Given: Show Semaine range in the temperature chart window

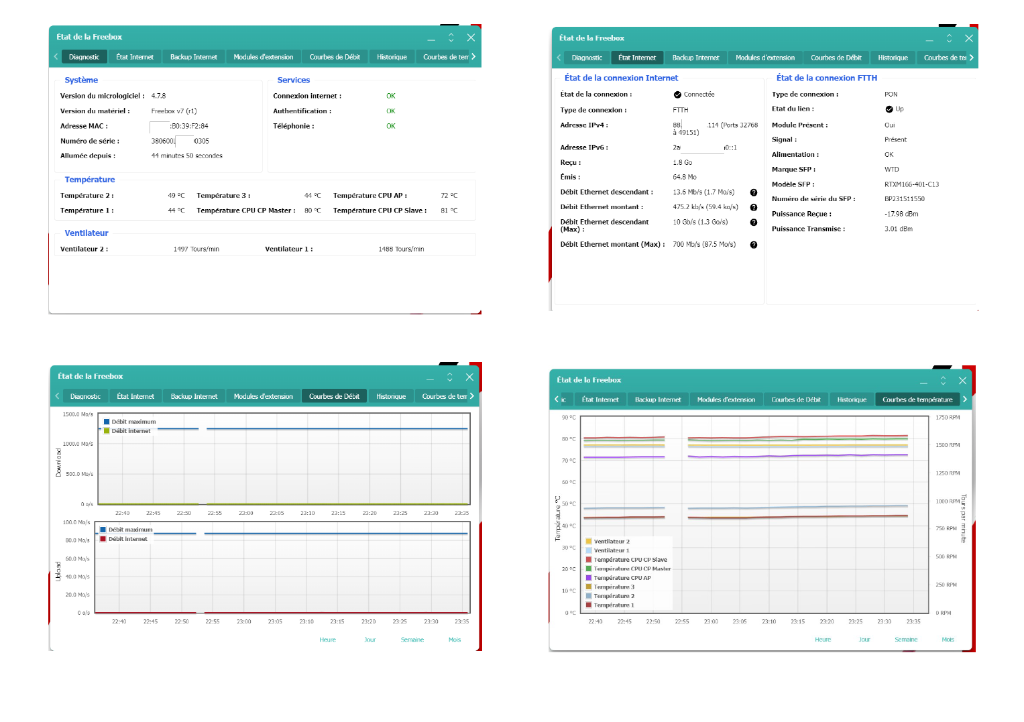Looking at the screenshot, I should tap(906, 640).
